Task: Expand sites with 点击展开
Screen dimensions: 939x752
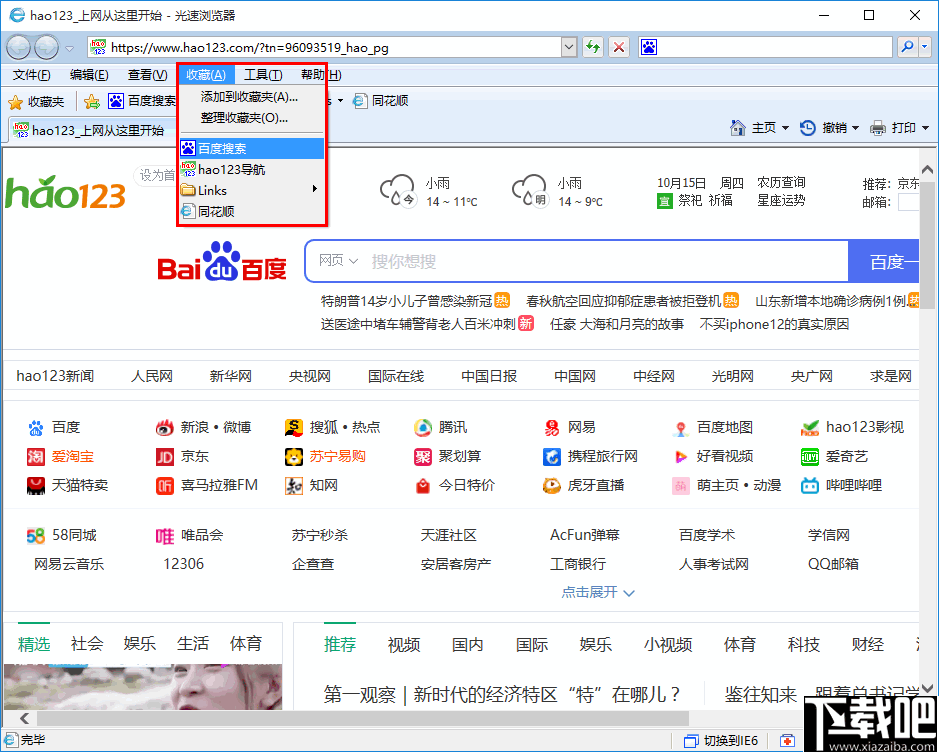Action: 598,592
